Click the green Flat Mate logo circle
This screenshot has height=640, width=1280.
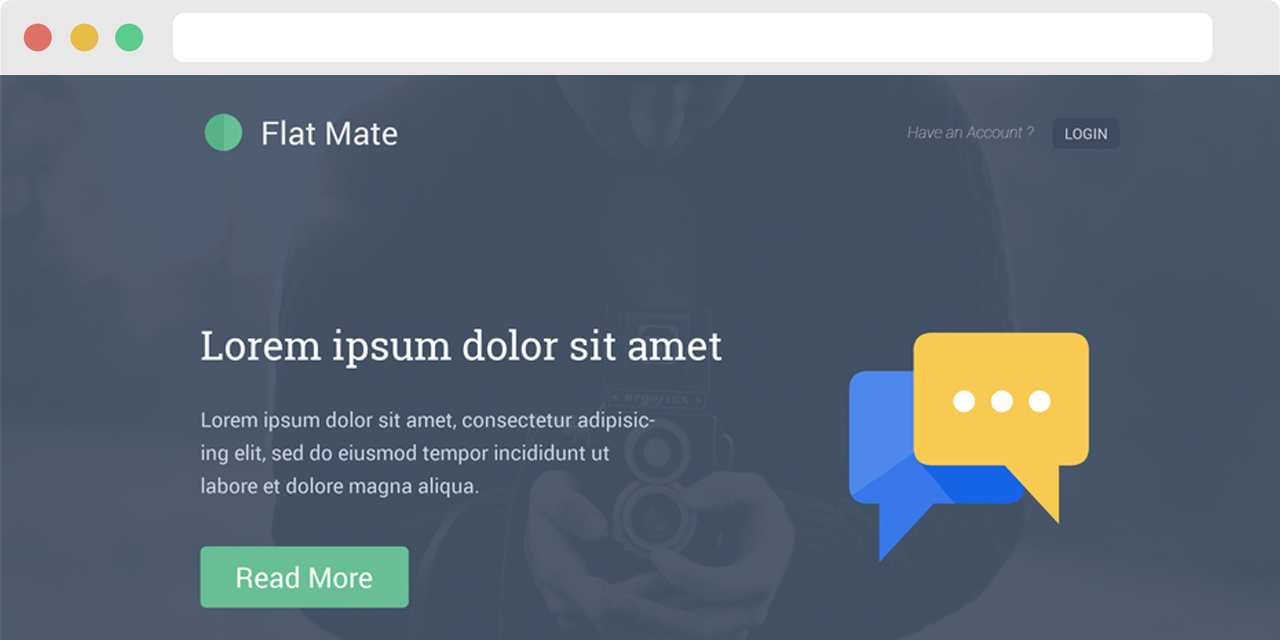[x=223, y=132]
